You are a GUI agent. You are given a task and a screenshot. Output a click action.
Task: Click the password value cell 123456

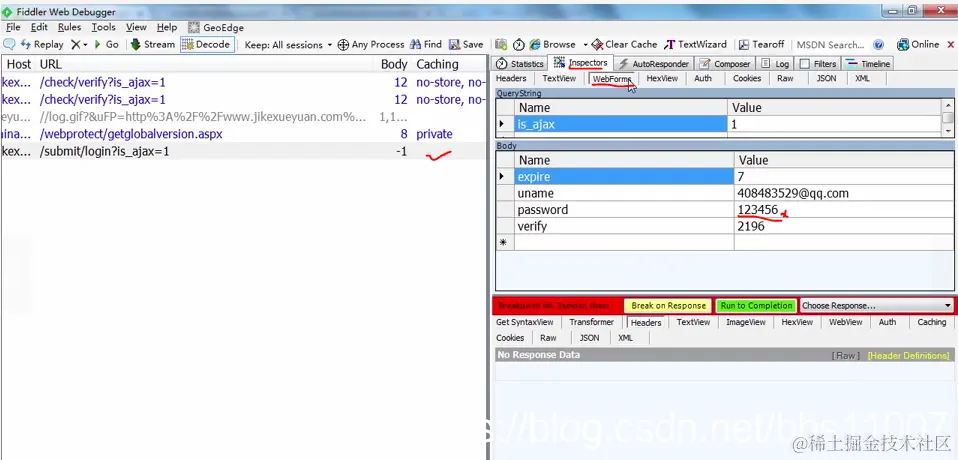tap(844, 210)
